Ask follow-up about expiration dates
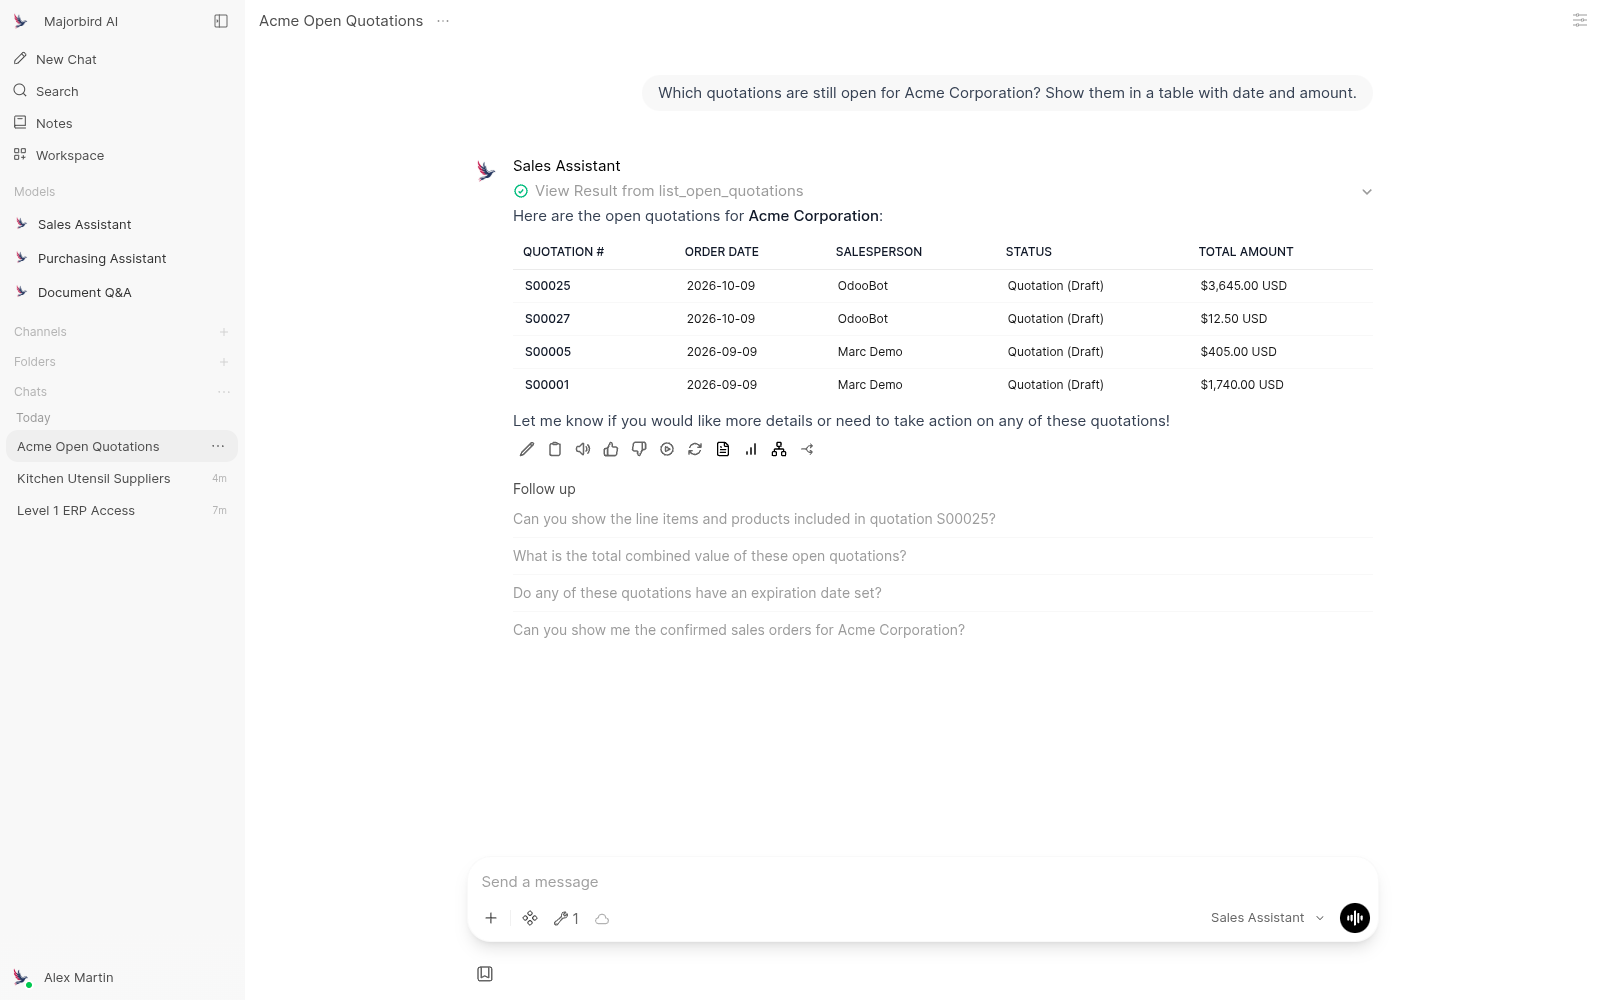The height and width of the screenshot is (1000, 1600). coord(943,593)
